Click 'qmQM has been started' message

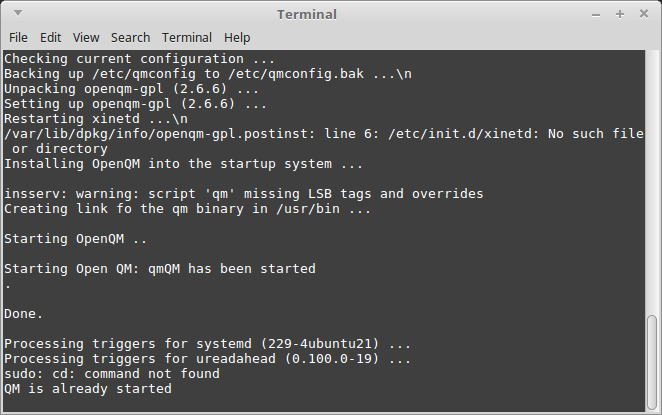point(232,269)
